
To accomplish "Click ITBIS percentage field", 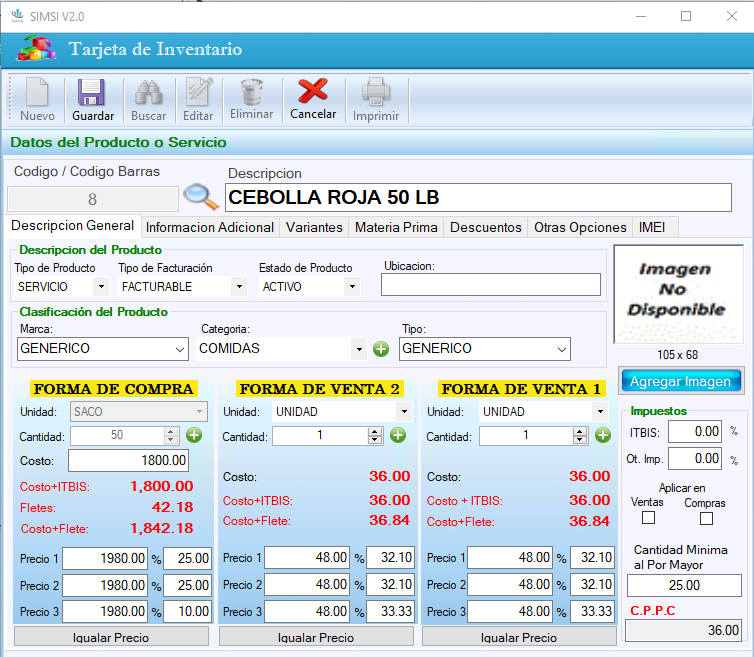I will click(x=695, y=431).
